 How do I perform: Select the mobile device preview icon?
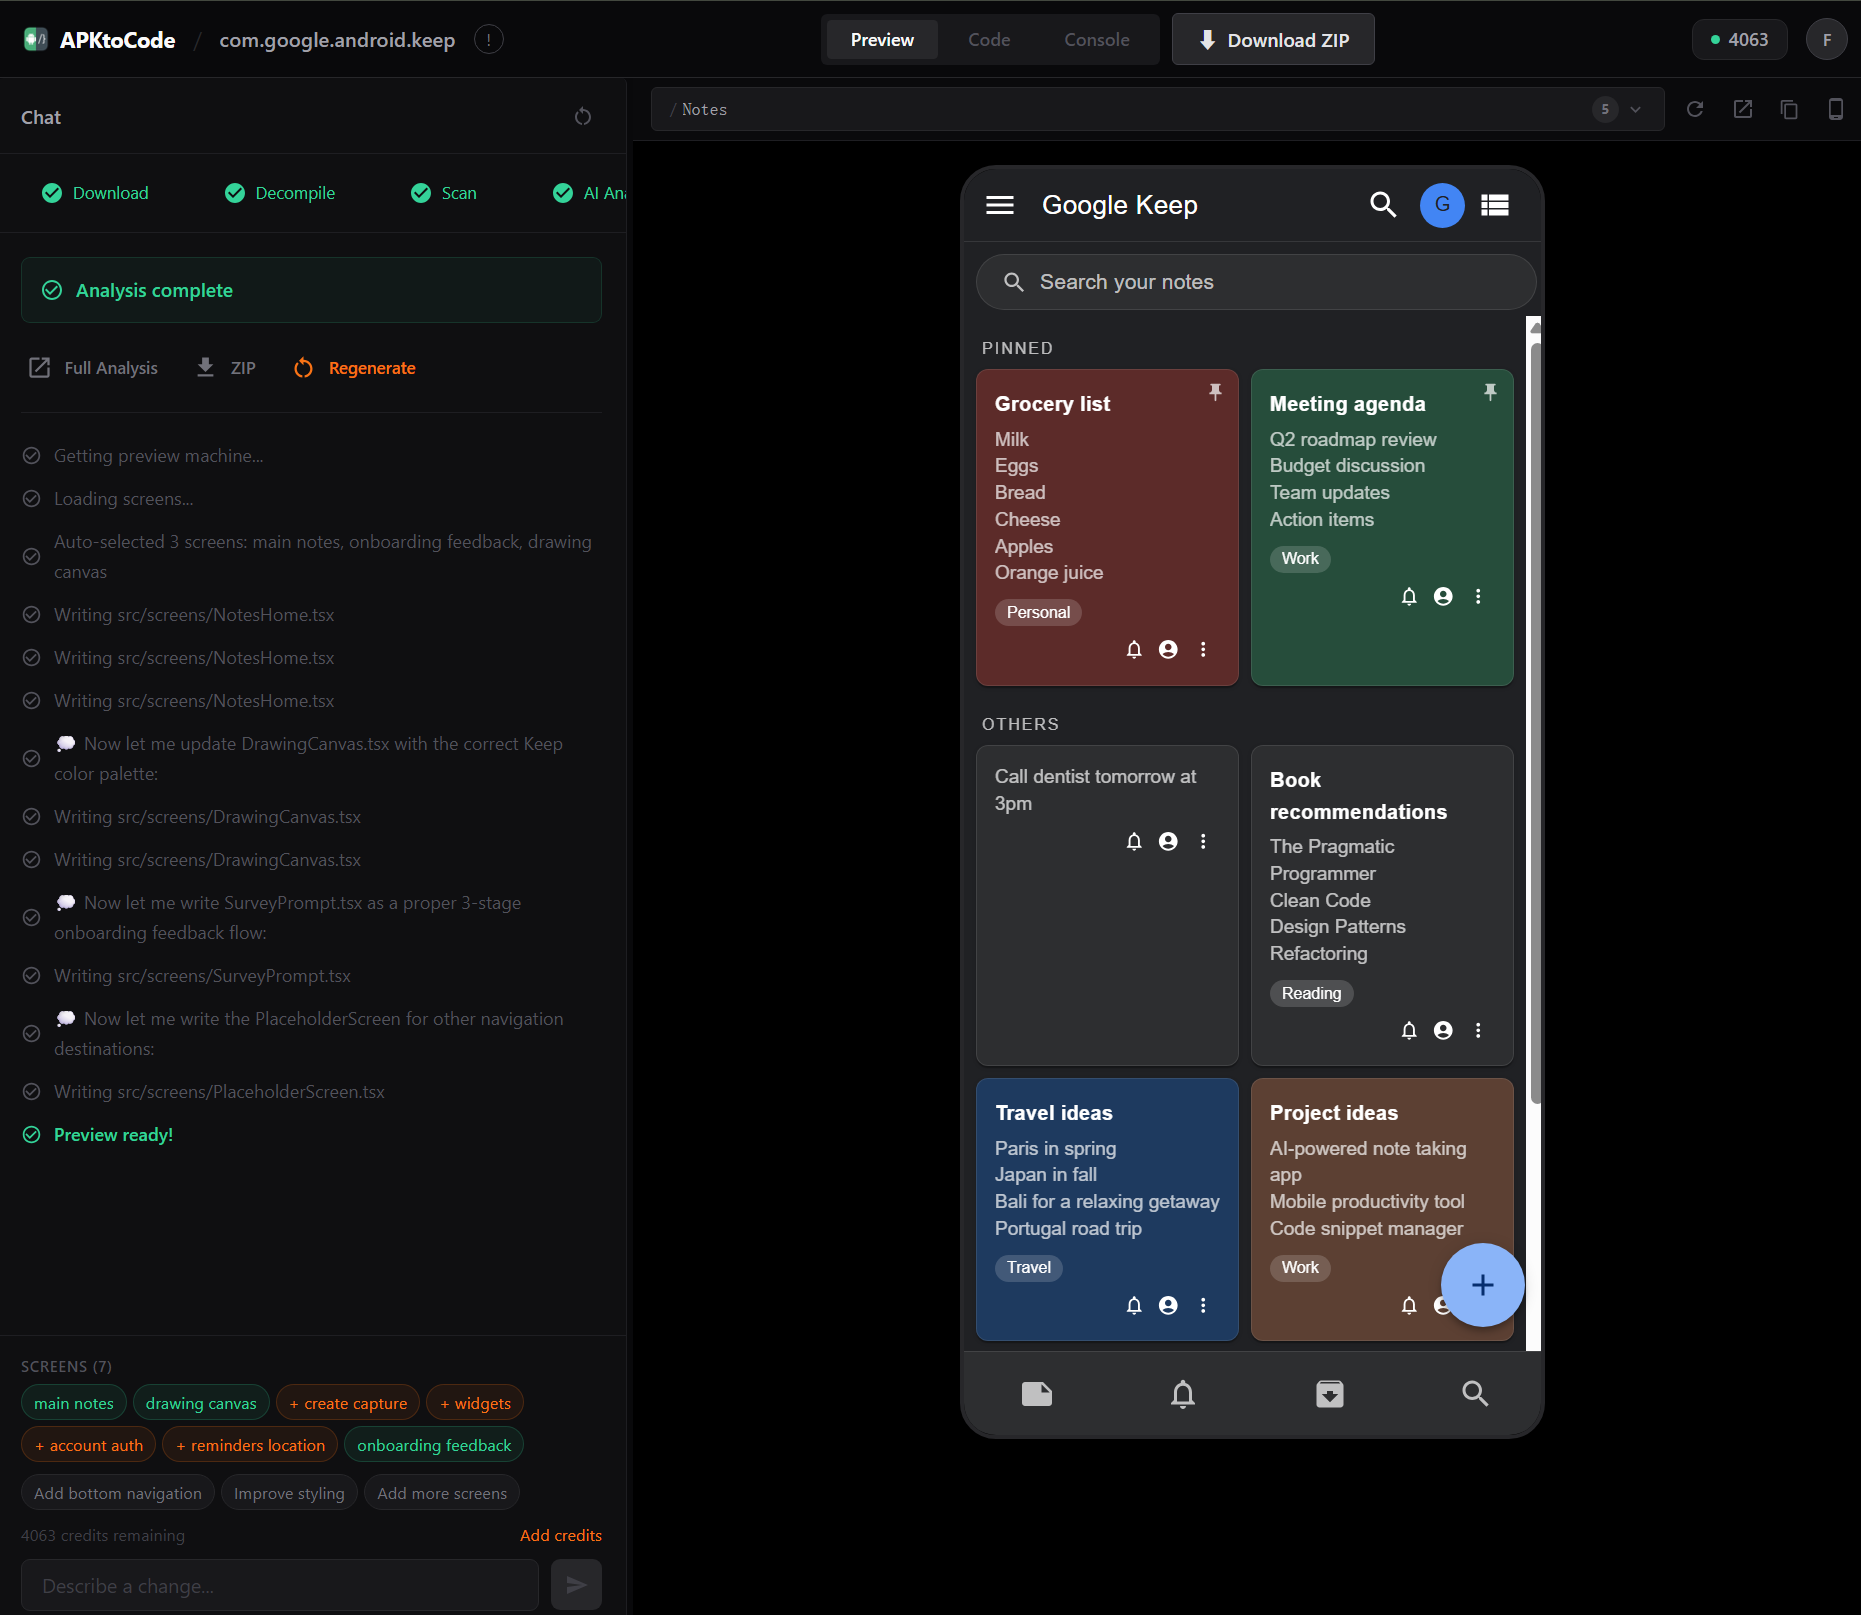coord(1836,109)
